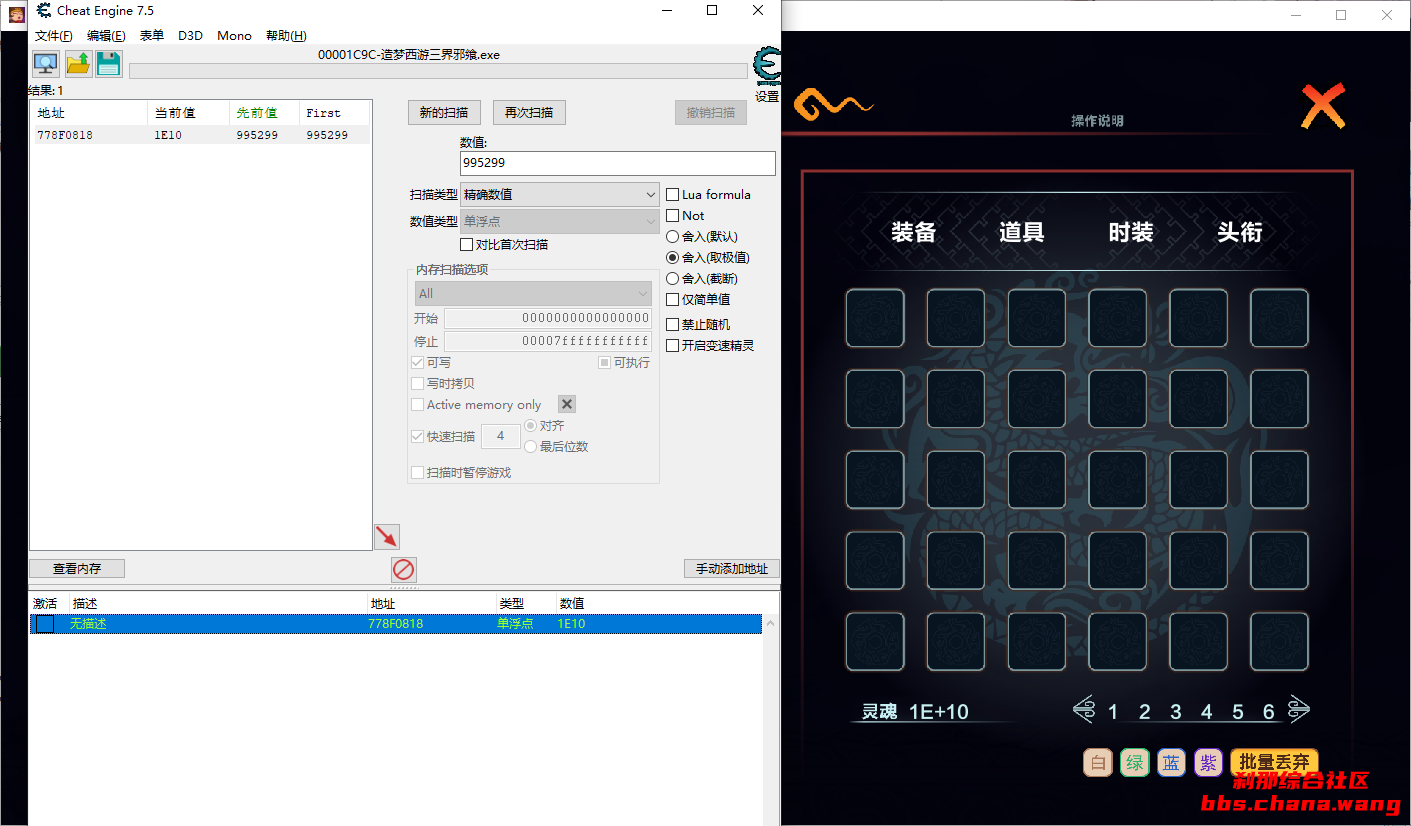The image size is (1411, 826).
Task: Select the 舍入(默认) radio button
Action: (673, 237)
